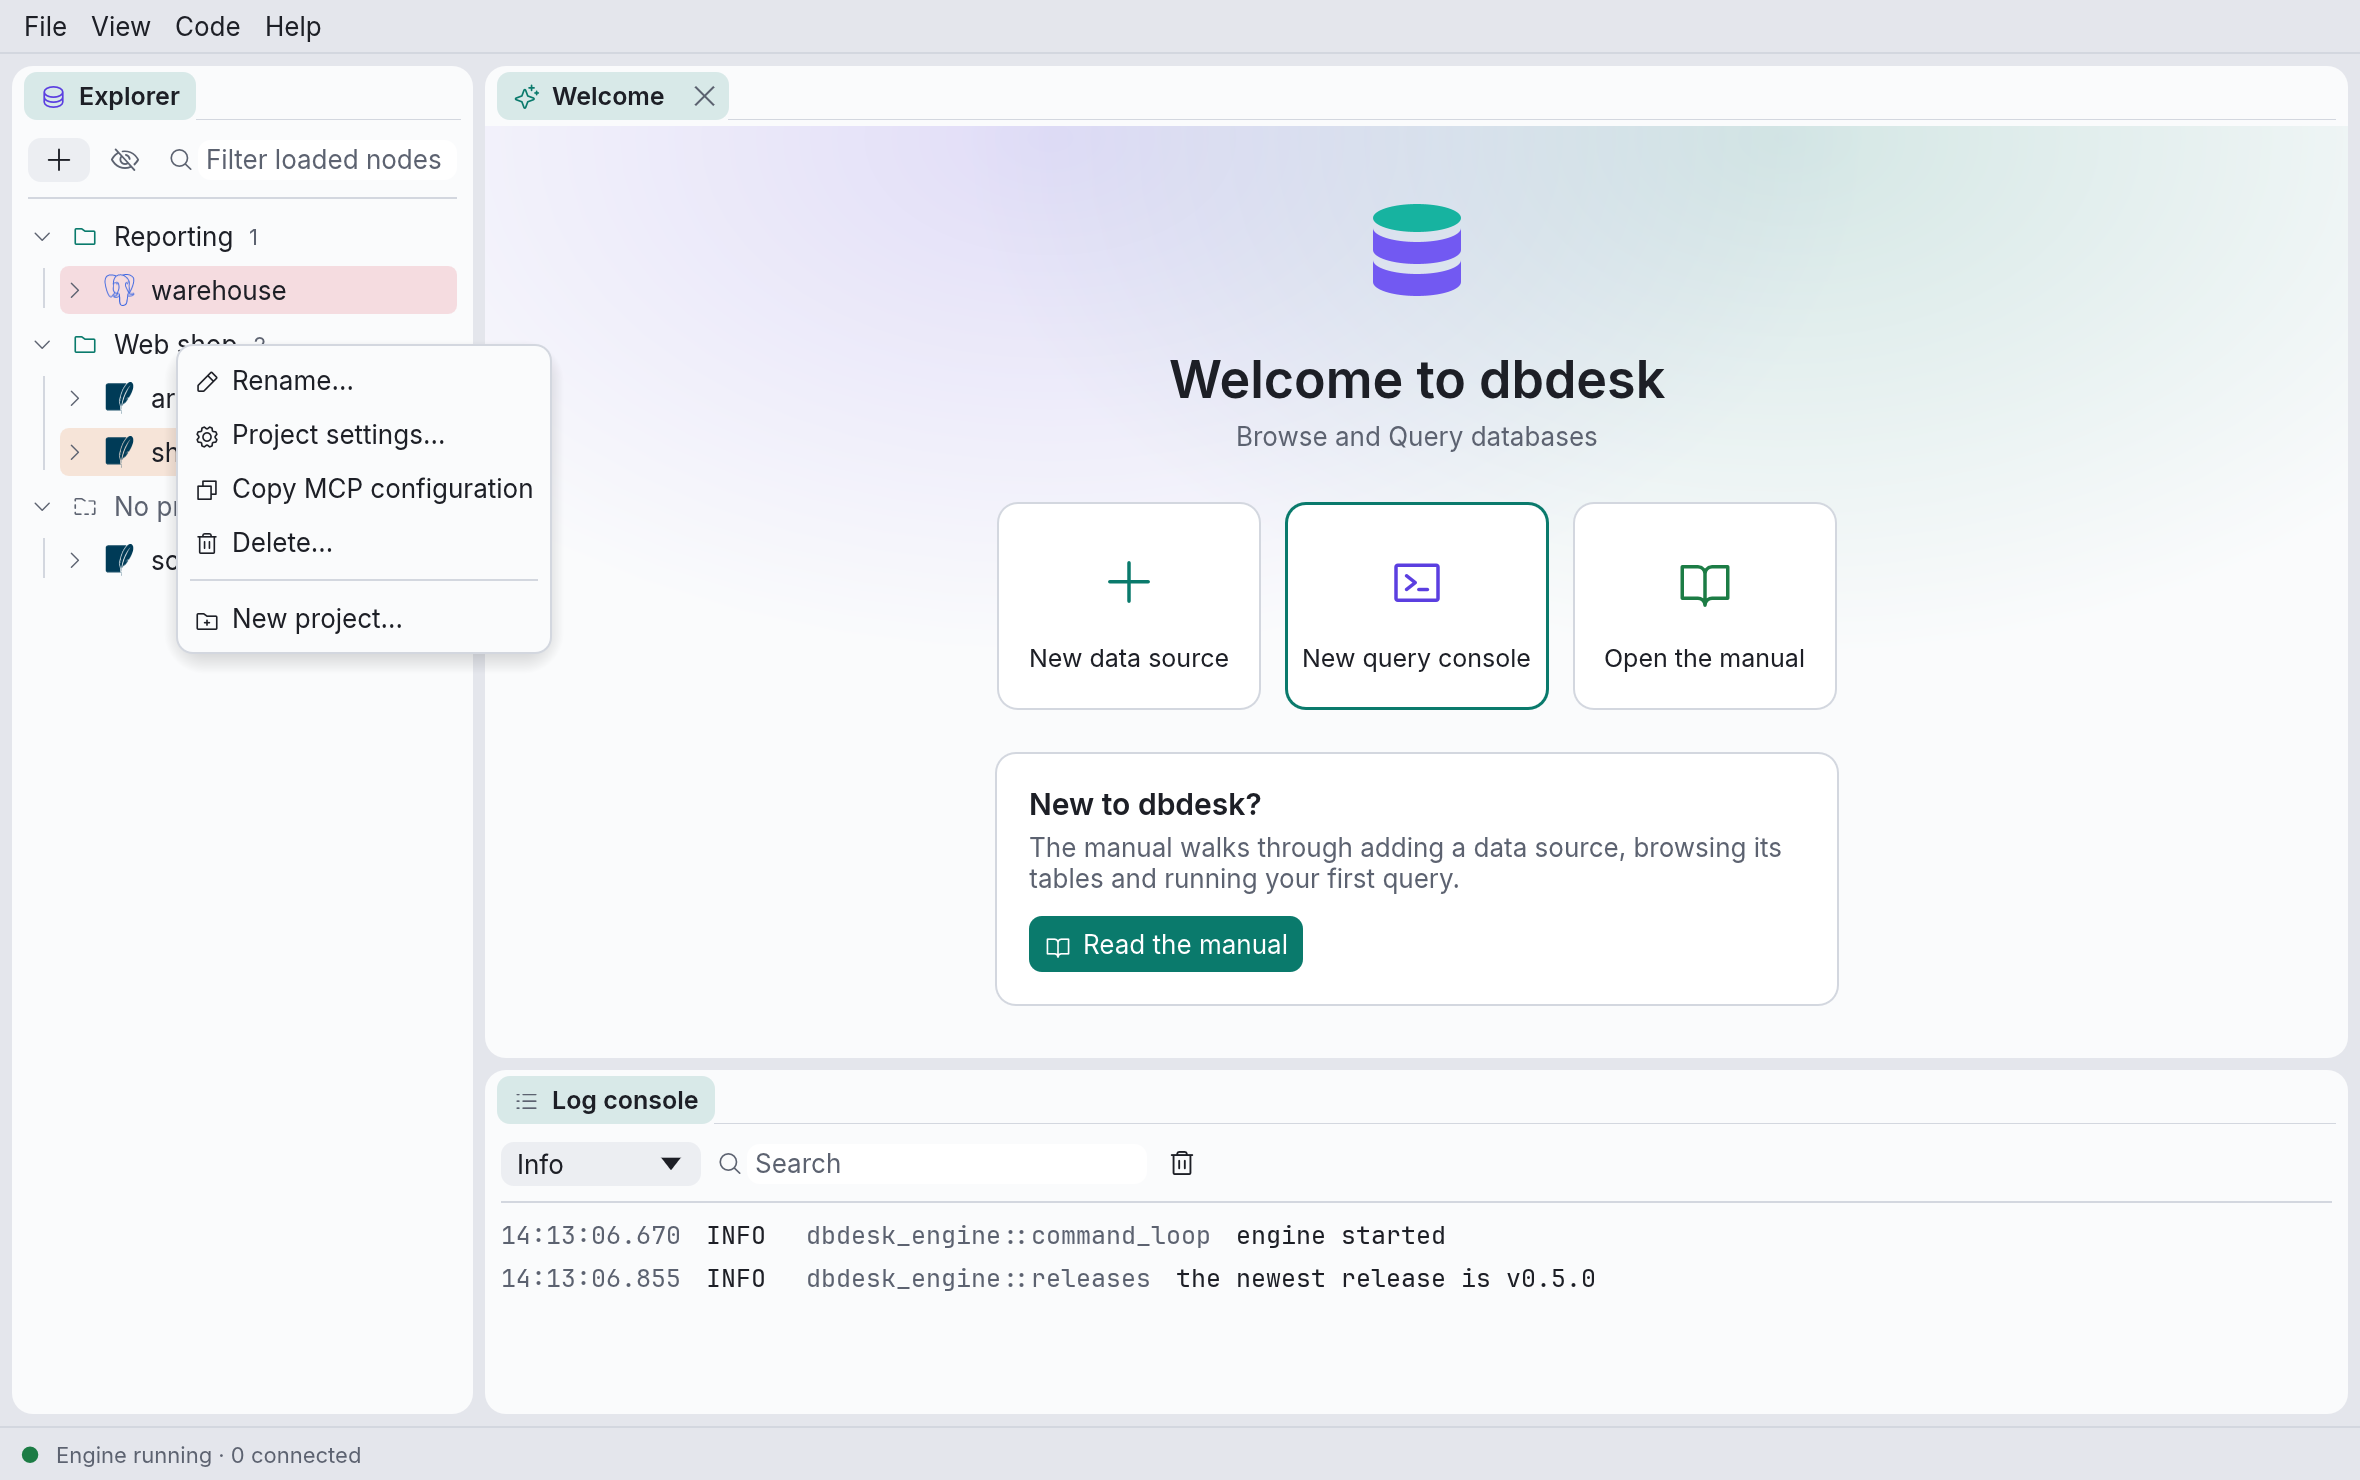This screenshot has width=2360, height=1480.
Task: Expand the warehouse data source node
Action: pos(75,291)
